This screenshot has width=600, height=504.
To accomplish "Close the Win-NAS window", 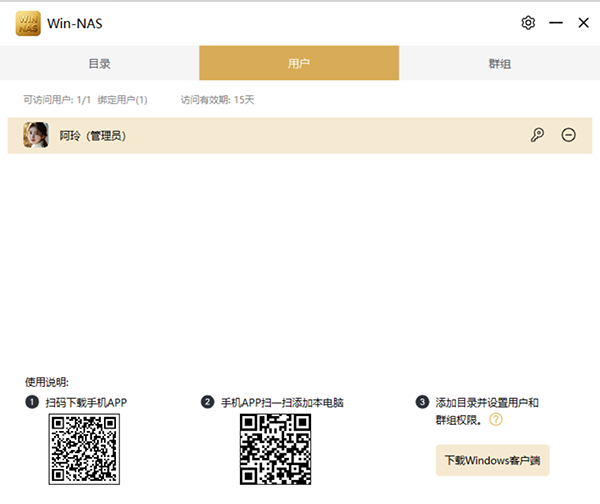I will 584,23.
